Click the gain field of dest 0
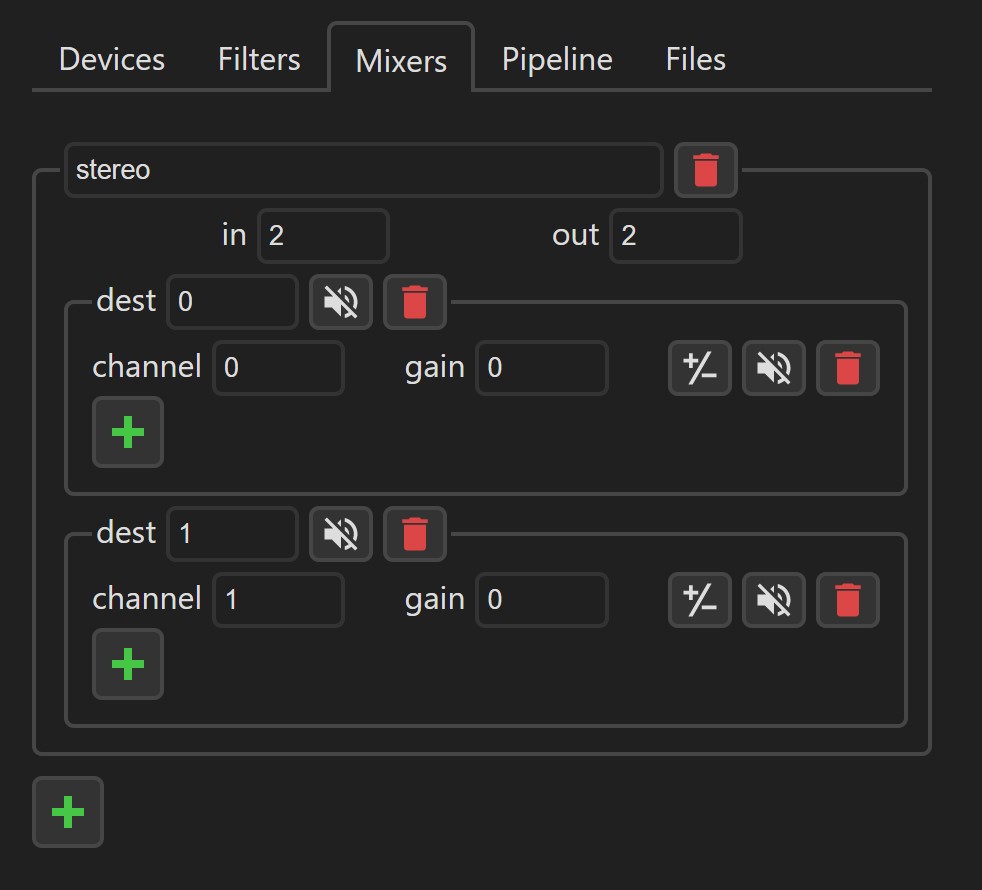The width and height of the screenshot is (982, 890). tap(542, 368)
